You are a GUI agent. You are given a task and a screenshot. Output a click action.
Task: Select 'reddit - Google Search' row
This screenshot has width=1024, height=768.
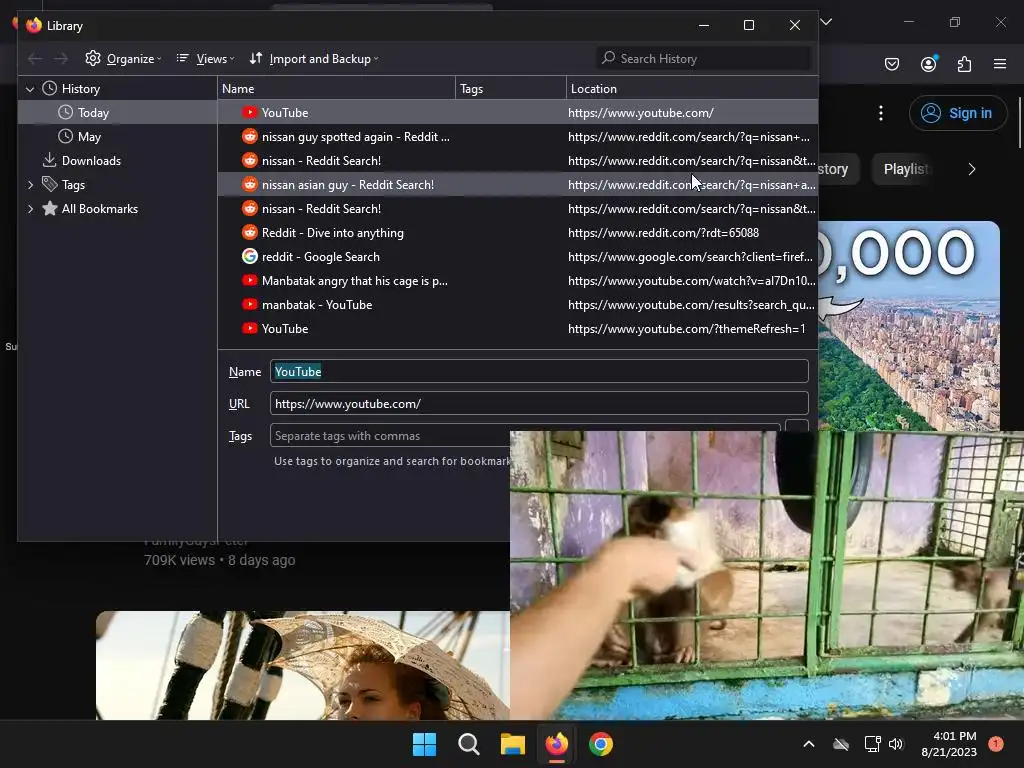(x=517, y=257)
